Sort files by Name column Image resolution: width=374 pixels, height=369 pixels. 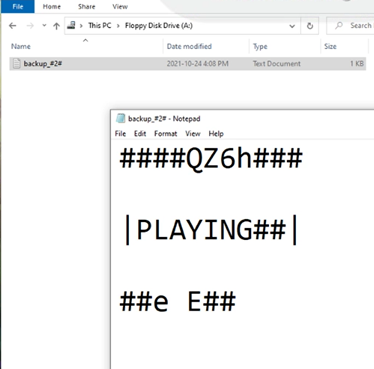[x=21, y=46]
